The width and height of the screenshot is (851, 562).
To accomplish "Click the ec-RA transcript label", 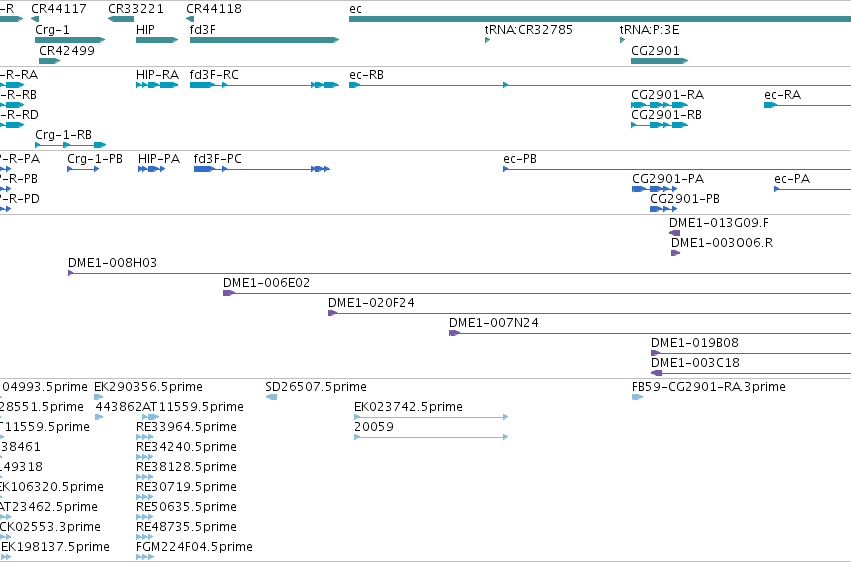I will coord(783,95).
